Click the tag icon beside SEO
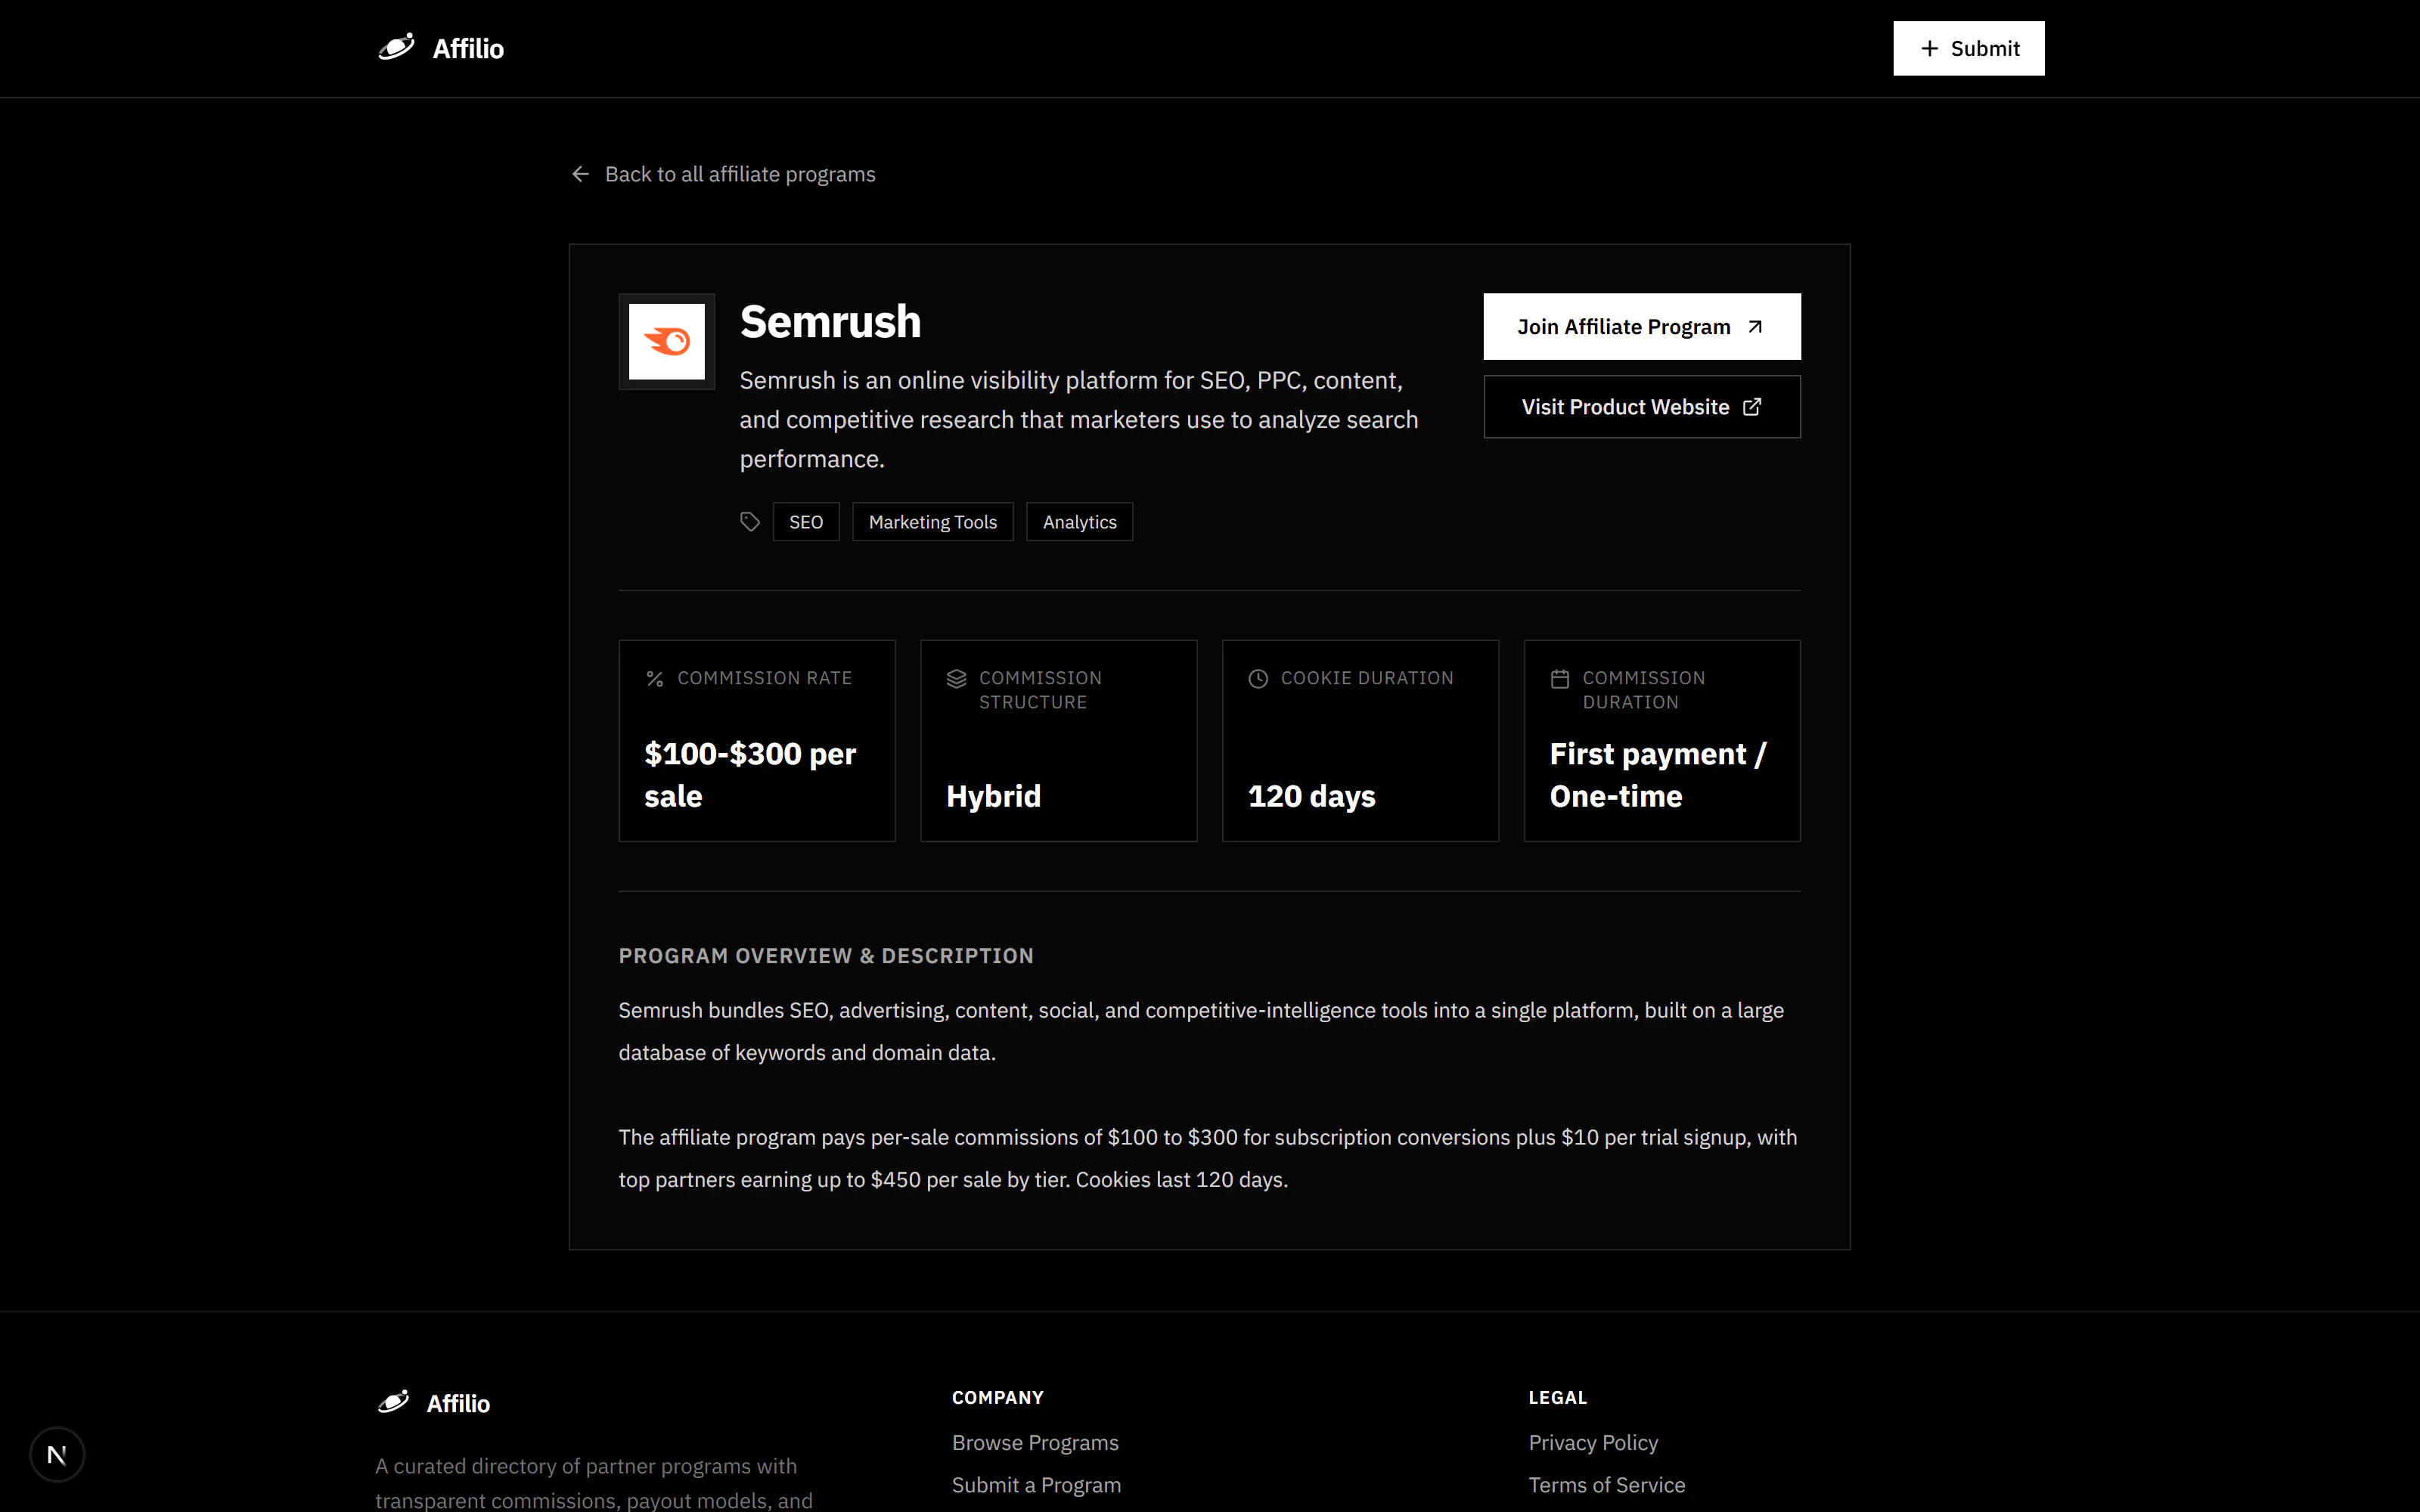Viewport: 2420px width, 1512px height. pyautogui.click(x=750, y=522)
